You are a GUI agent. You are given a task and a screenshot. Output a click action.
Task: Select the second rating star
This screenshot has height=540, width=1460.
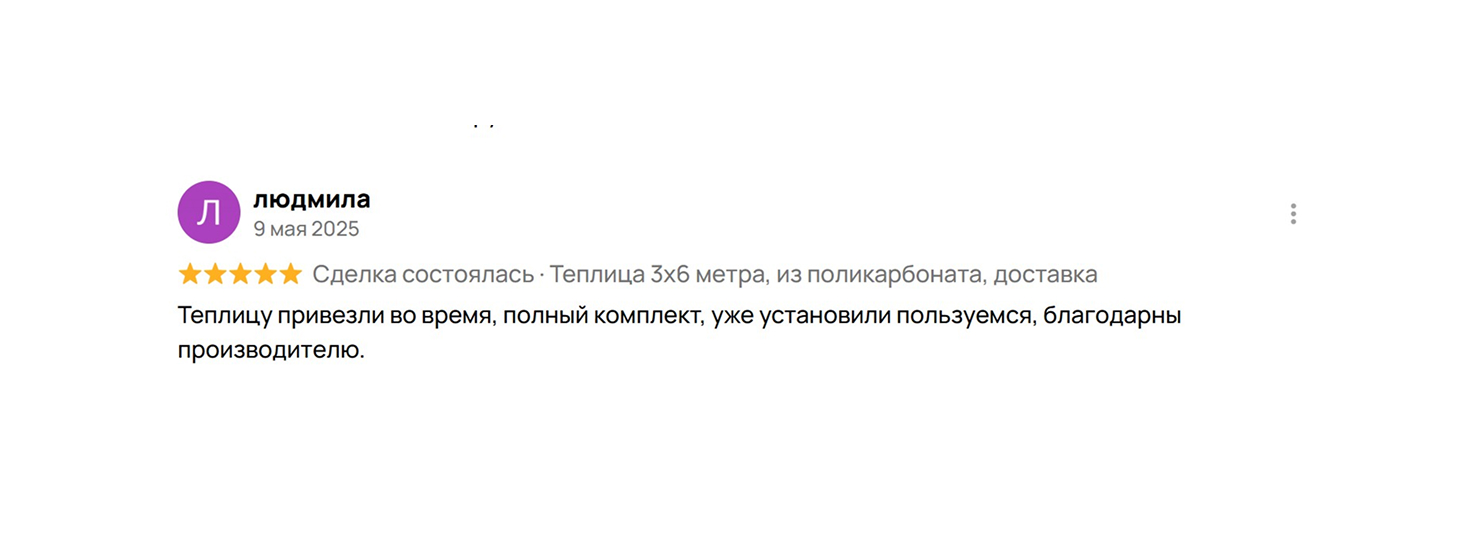point(215,274)
